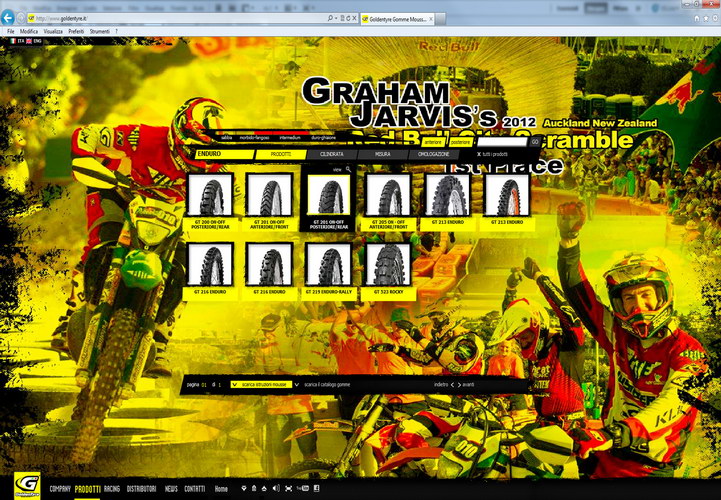This screenshot has height=500, width=721.
Task: Open the Modifica menu
Action: (29, 31)
